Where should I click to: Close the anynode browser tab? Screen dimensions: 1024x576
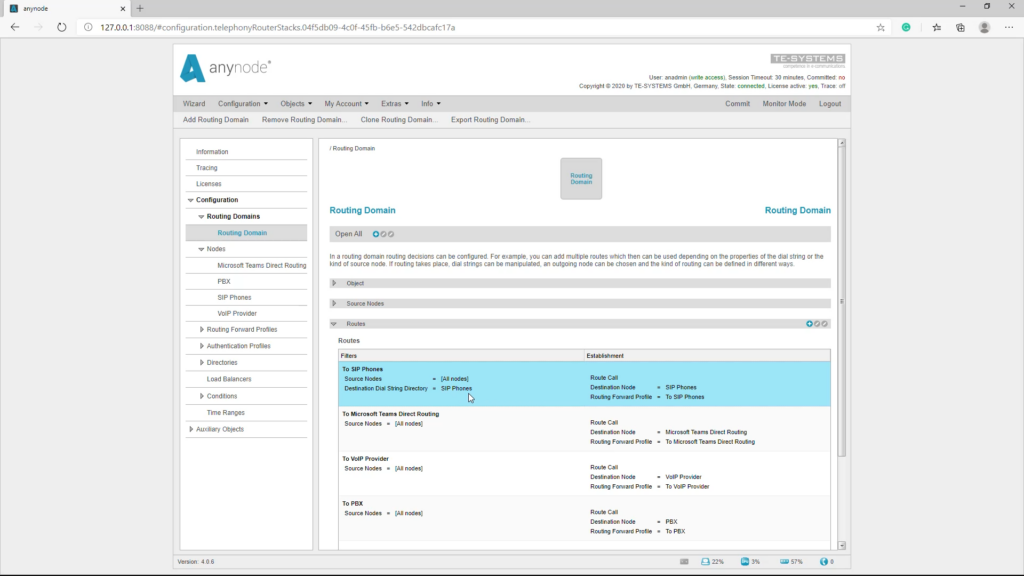[122, 8]
